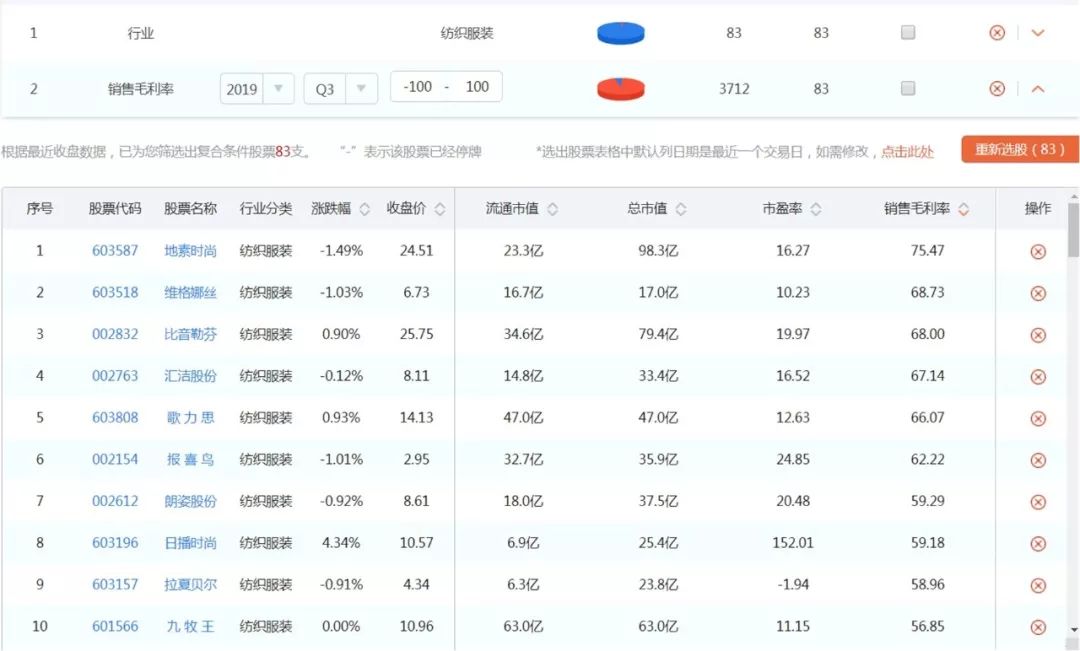Sort by 收盘价 column arrows
1080x651 pixels.
point(440,209)
